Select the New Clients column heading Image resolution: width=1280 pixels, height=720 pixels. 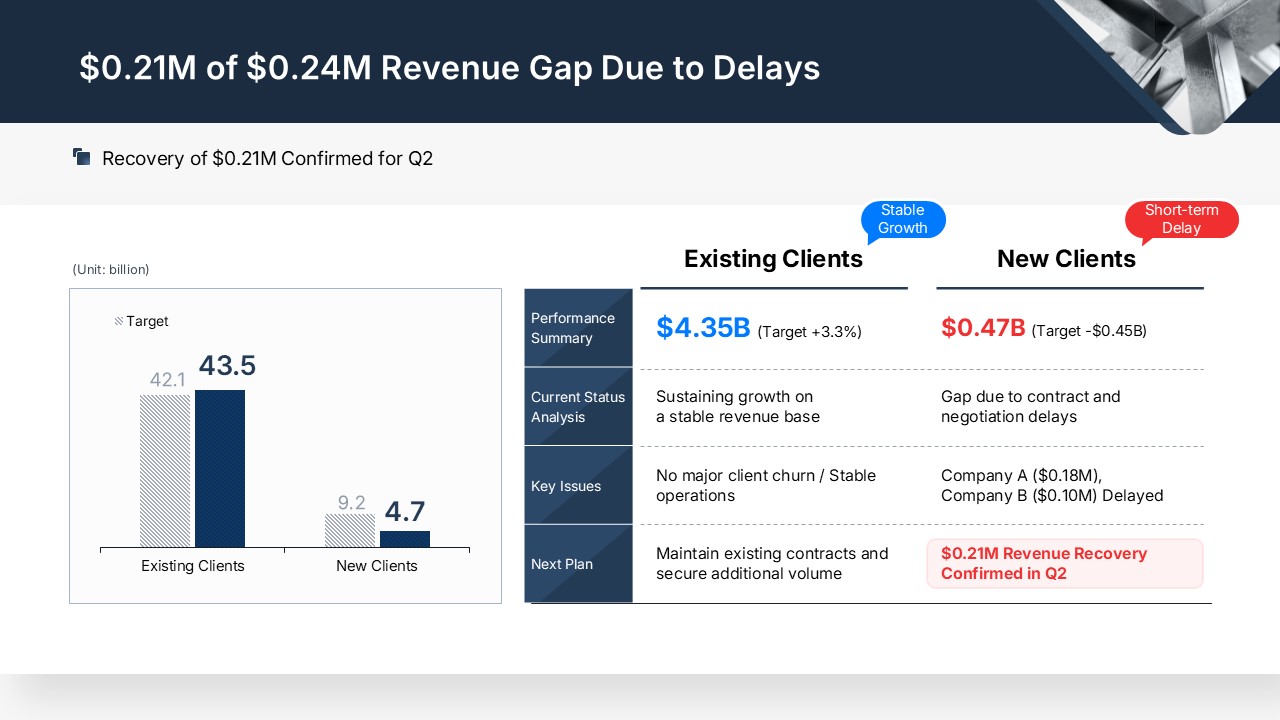coord(1066,259)
